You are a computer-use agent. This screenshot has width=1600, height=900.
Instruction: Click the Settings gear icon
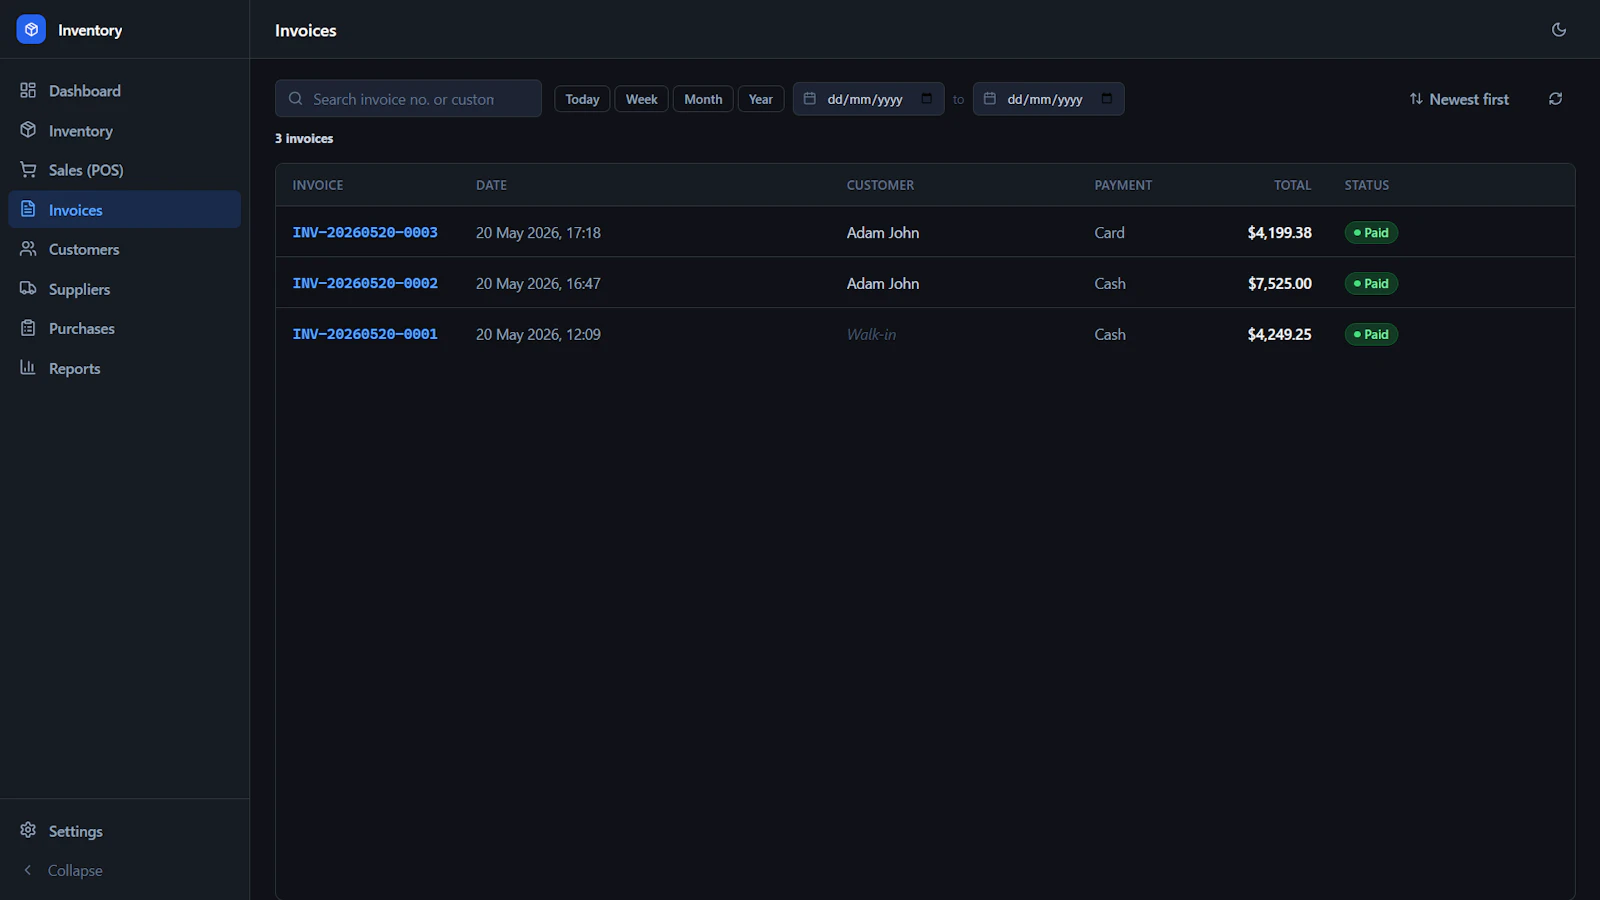pyautogui.click(x=28, y=830)
